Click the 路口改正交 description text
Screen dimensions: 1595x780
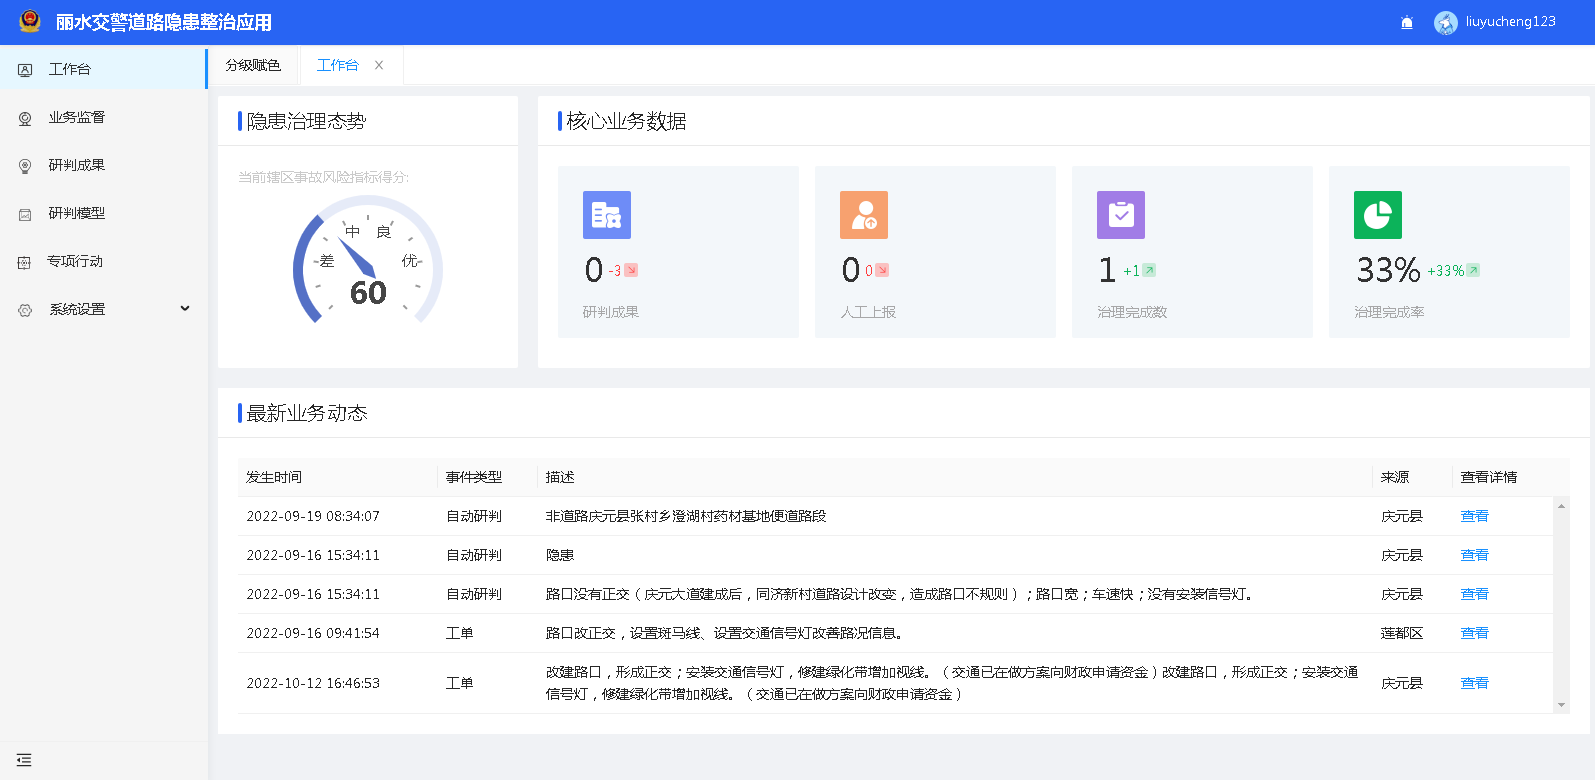726,633
